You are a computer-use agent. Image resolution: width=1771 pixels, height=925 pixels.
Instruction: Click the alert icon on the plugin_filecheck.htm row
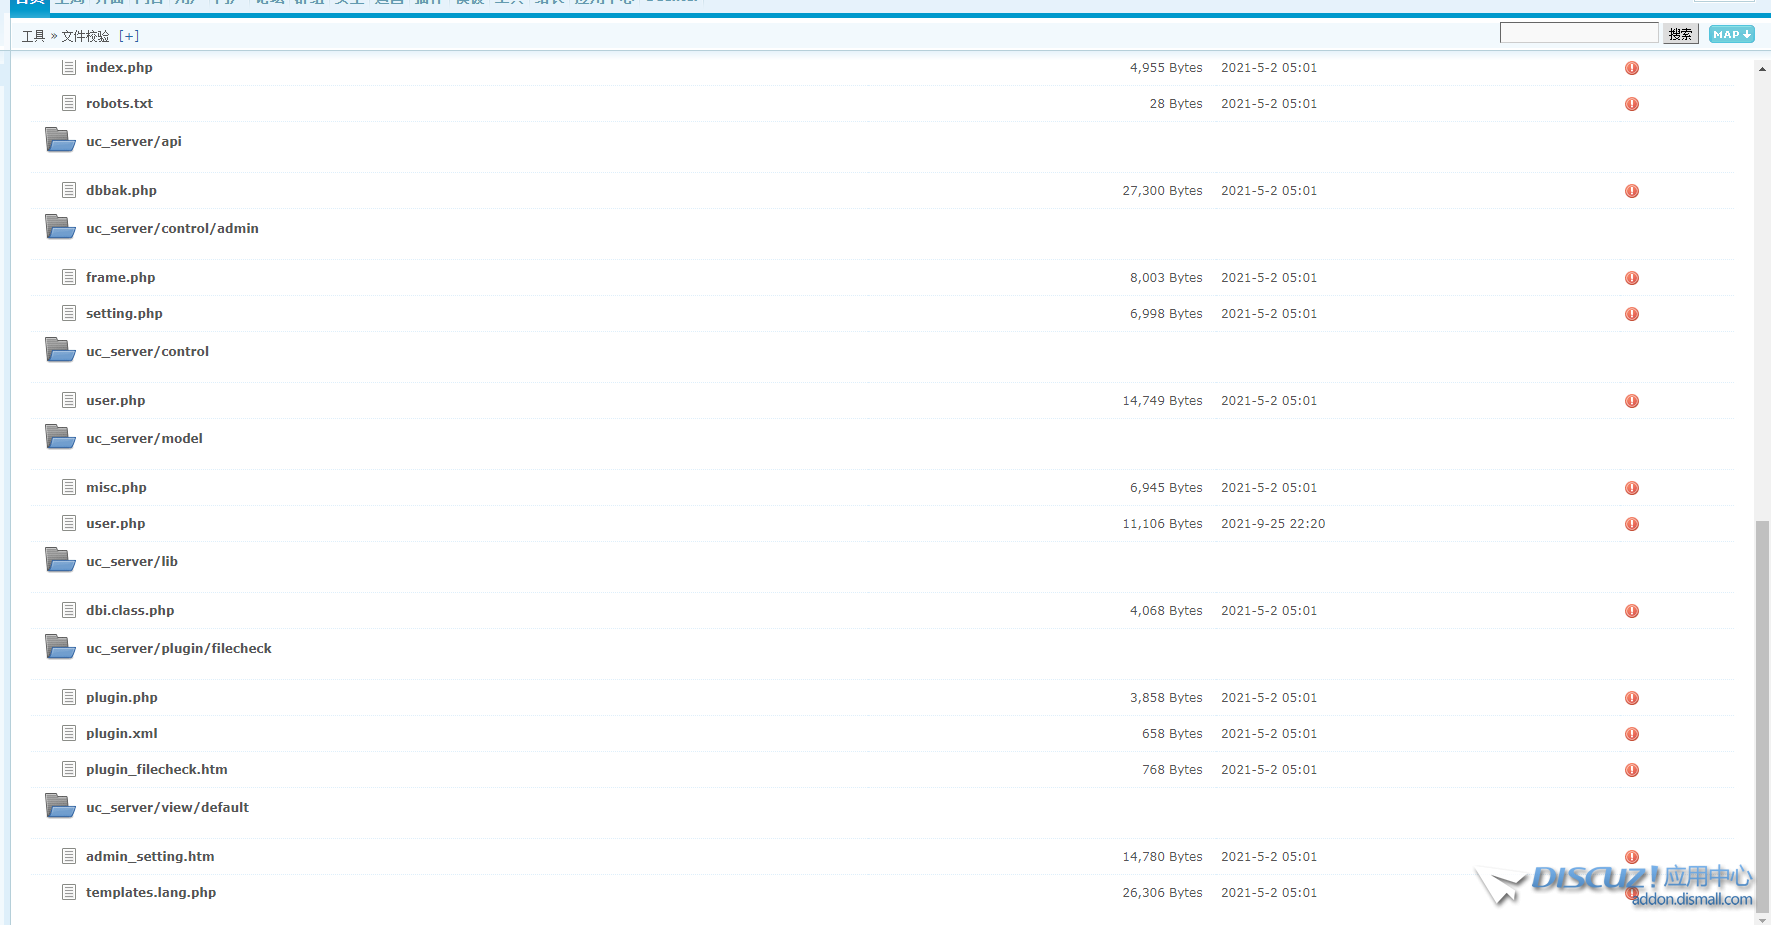(1631, 770)
